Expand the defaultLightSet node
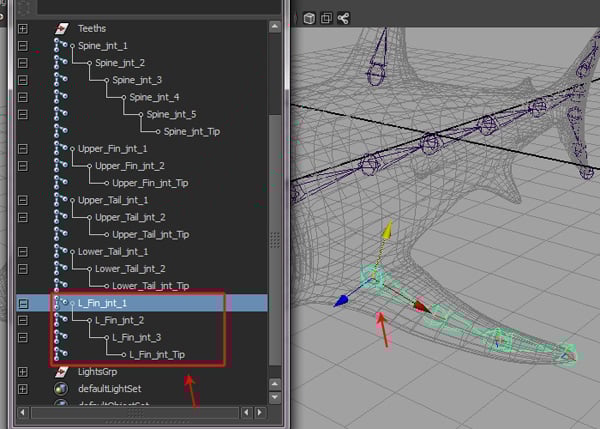Image resolution: width=600 pixels, height=429 pixels. [23, 388]
